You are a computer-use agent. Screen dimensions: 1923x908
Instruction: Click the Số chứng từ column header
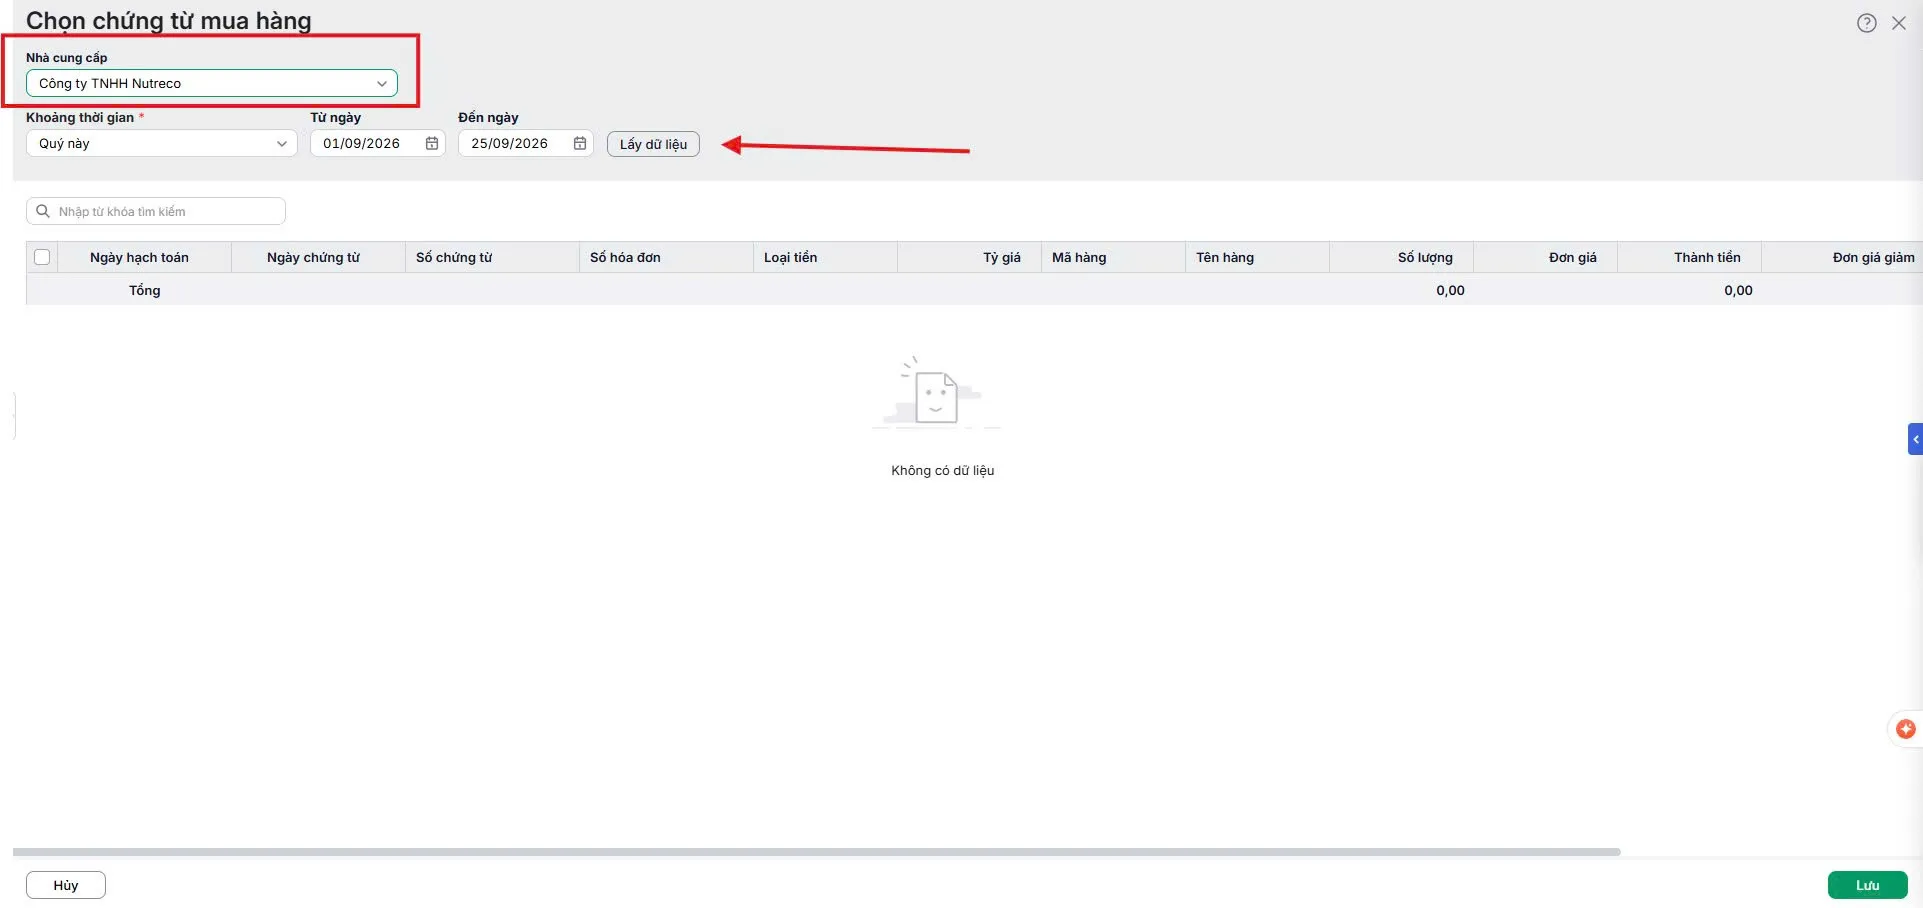tap(492, 257)
